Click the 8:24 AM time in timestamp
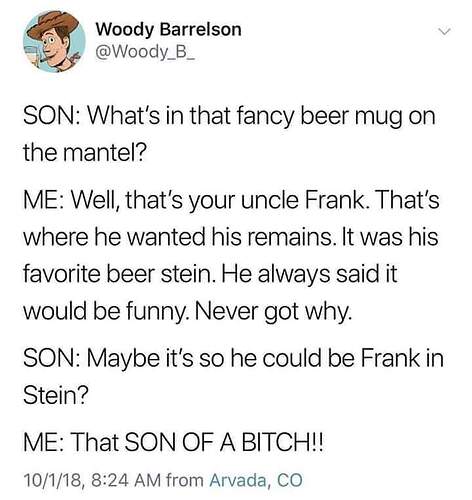Viewport: 472px width, 500px height. (x=126, y=480)
